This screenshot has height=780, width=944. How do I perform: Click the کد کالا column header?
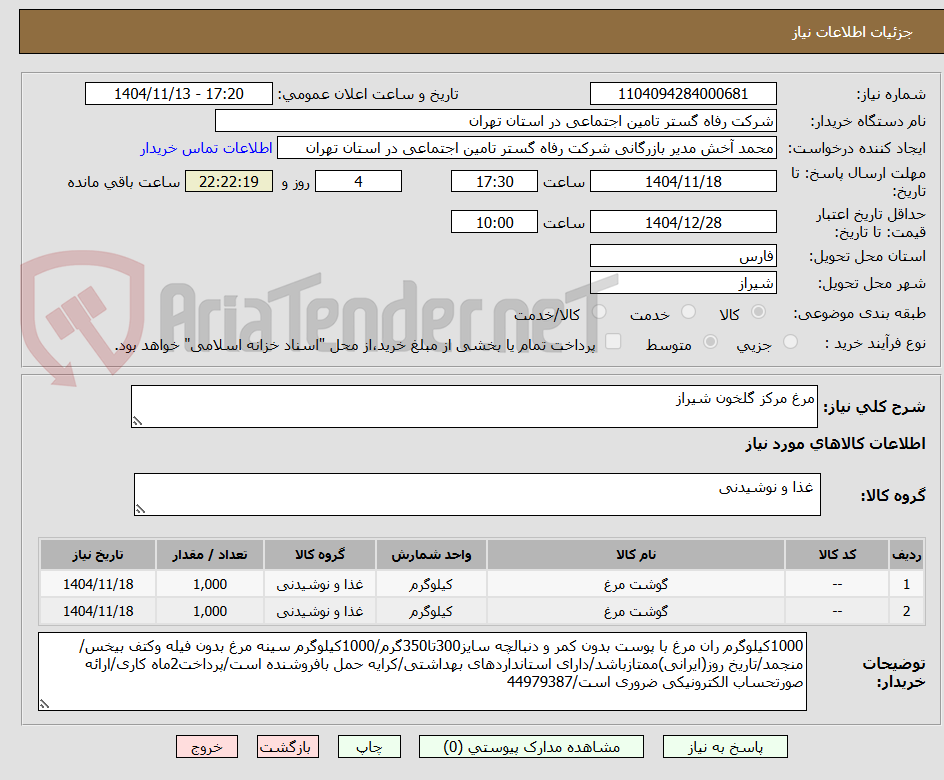(837, 555)
